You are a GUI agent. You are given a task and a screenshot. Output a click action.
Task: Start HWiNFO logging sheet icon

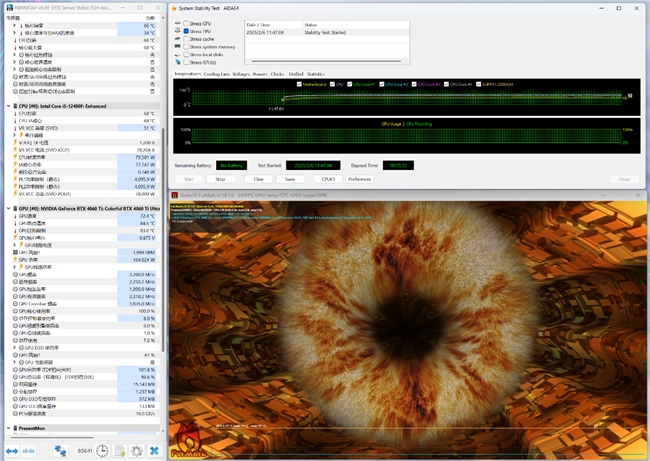[x=120, y=450]
